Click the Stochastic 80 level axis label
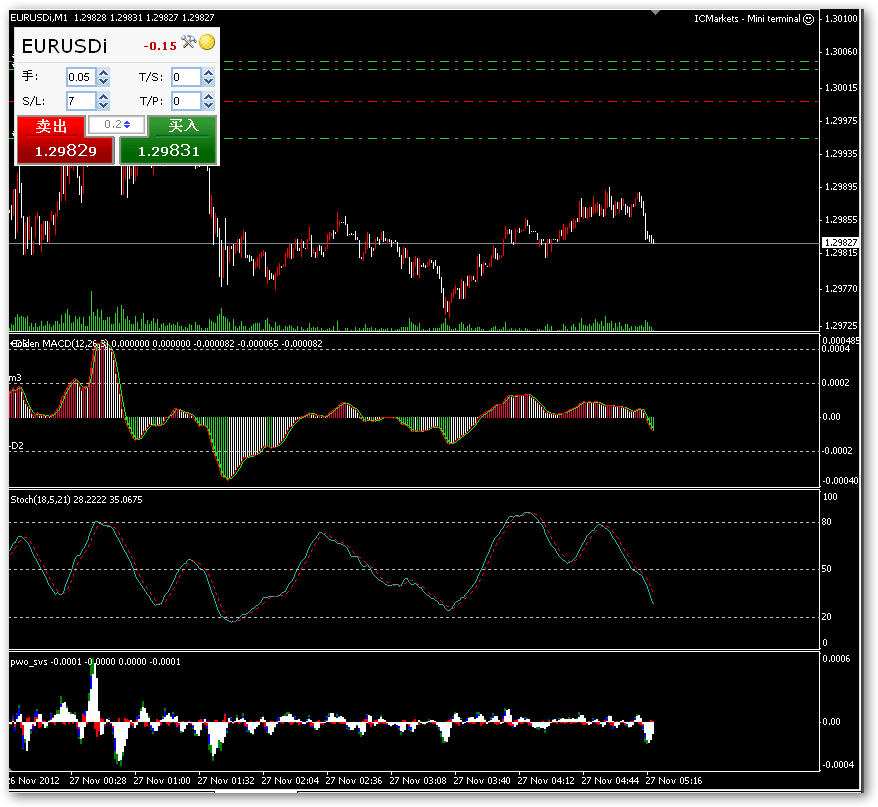 [x=826, y=522]
